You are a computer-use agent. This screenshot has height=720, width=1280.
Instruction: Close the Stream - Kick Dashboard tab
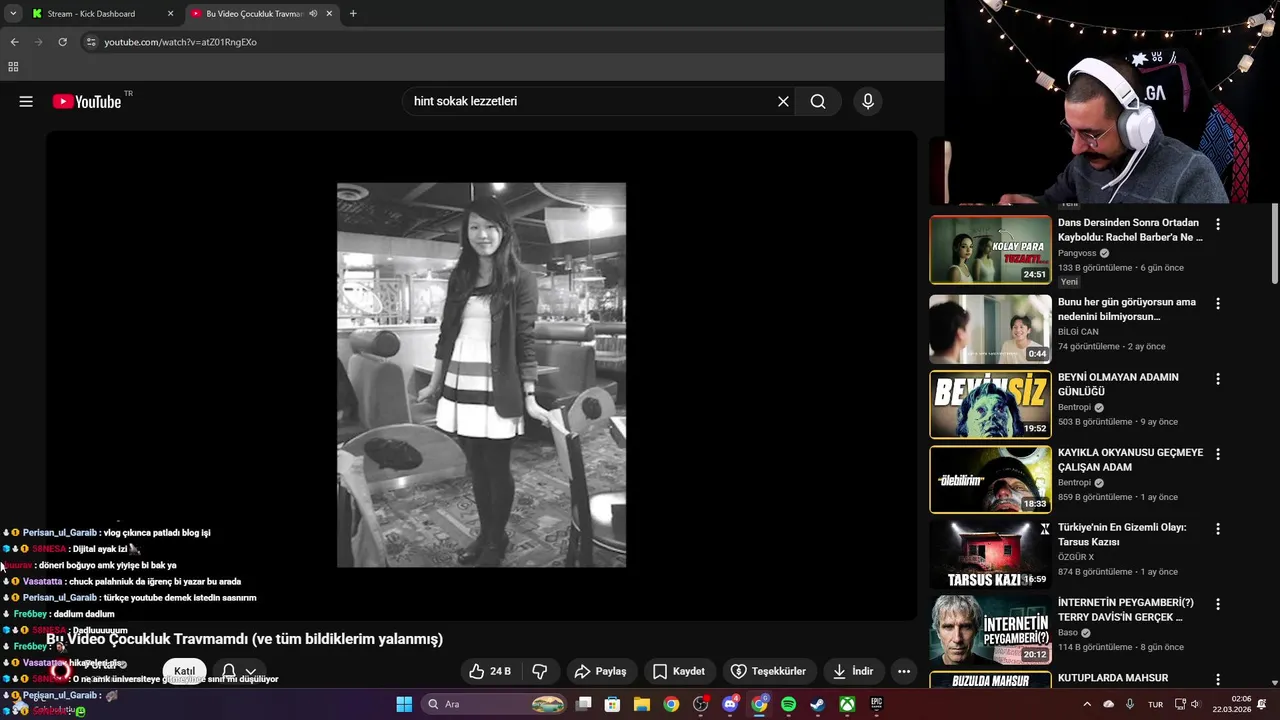pyautogui.click(x=170, y=14)
